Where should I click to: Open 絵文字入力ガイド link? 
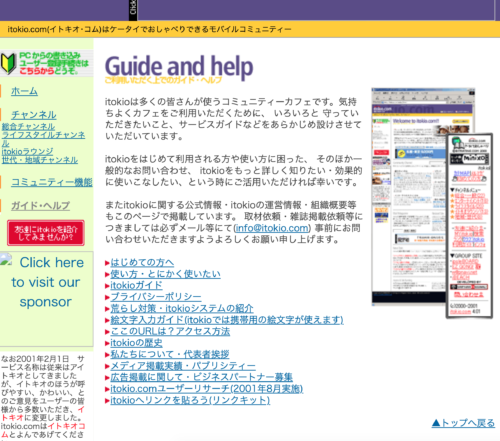(227, 320)
